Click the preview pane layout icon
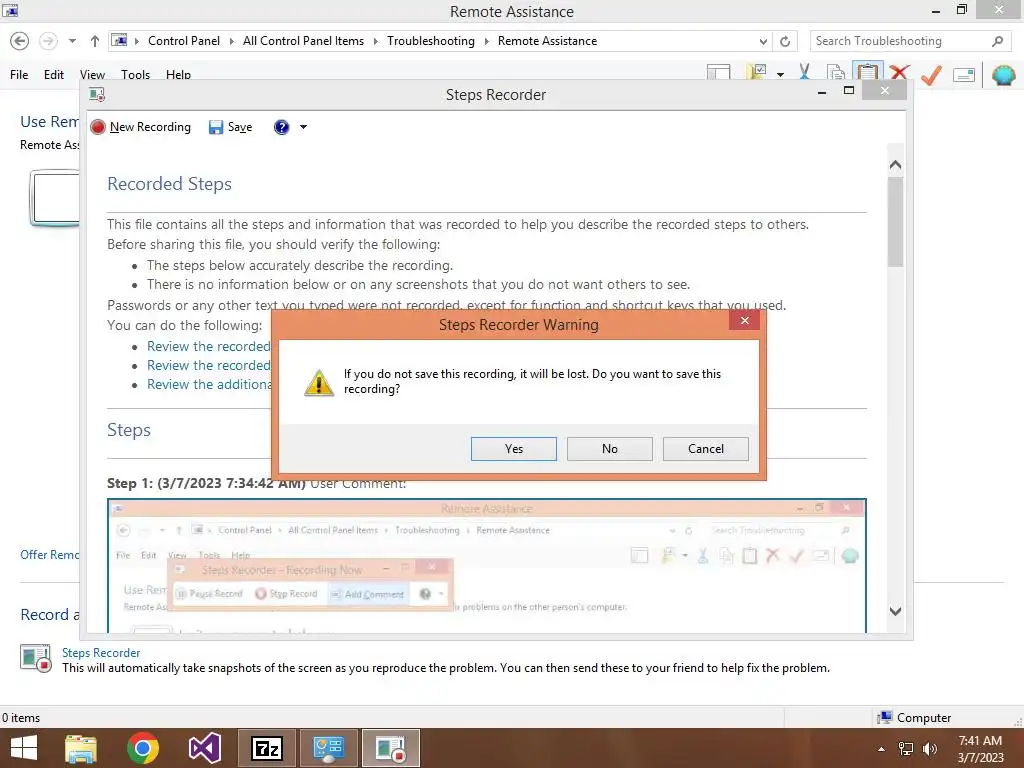Viewport: 1024px width, 768px height. [718, 71]
